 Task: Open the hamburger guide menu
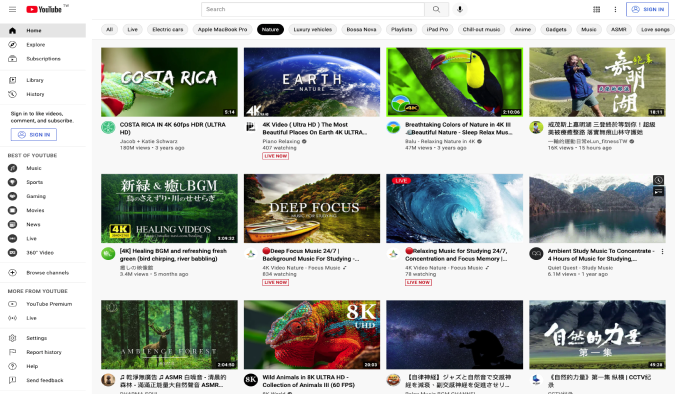click(12, 9)
